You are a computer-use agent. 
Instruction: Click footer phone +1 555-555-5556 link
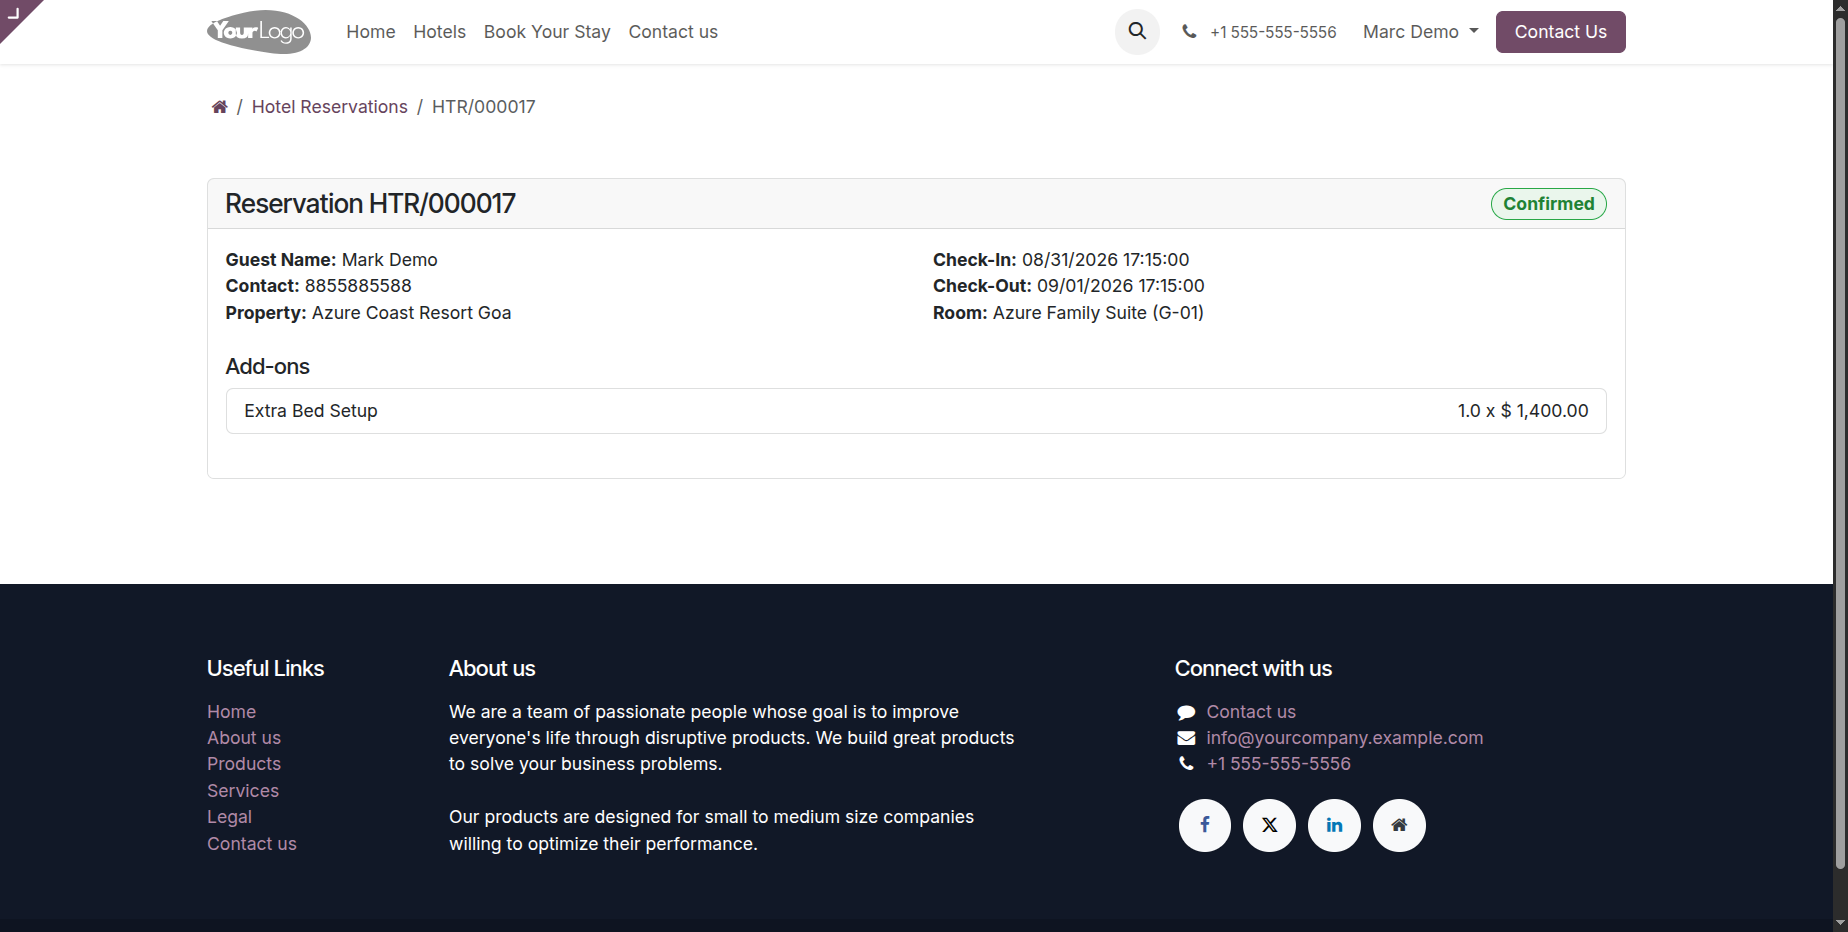1279,764
